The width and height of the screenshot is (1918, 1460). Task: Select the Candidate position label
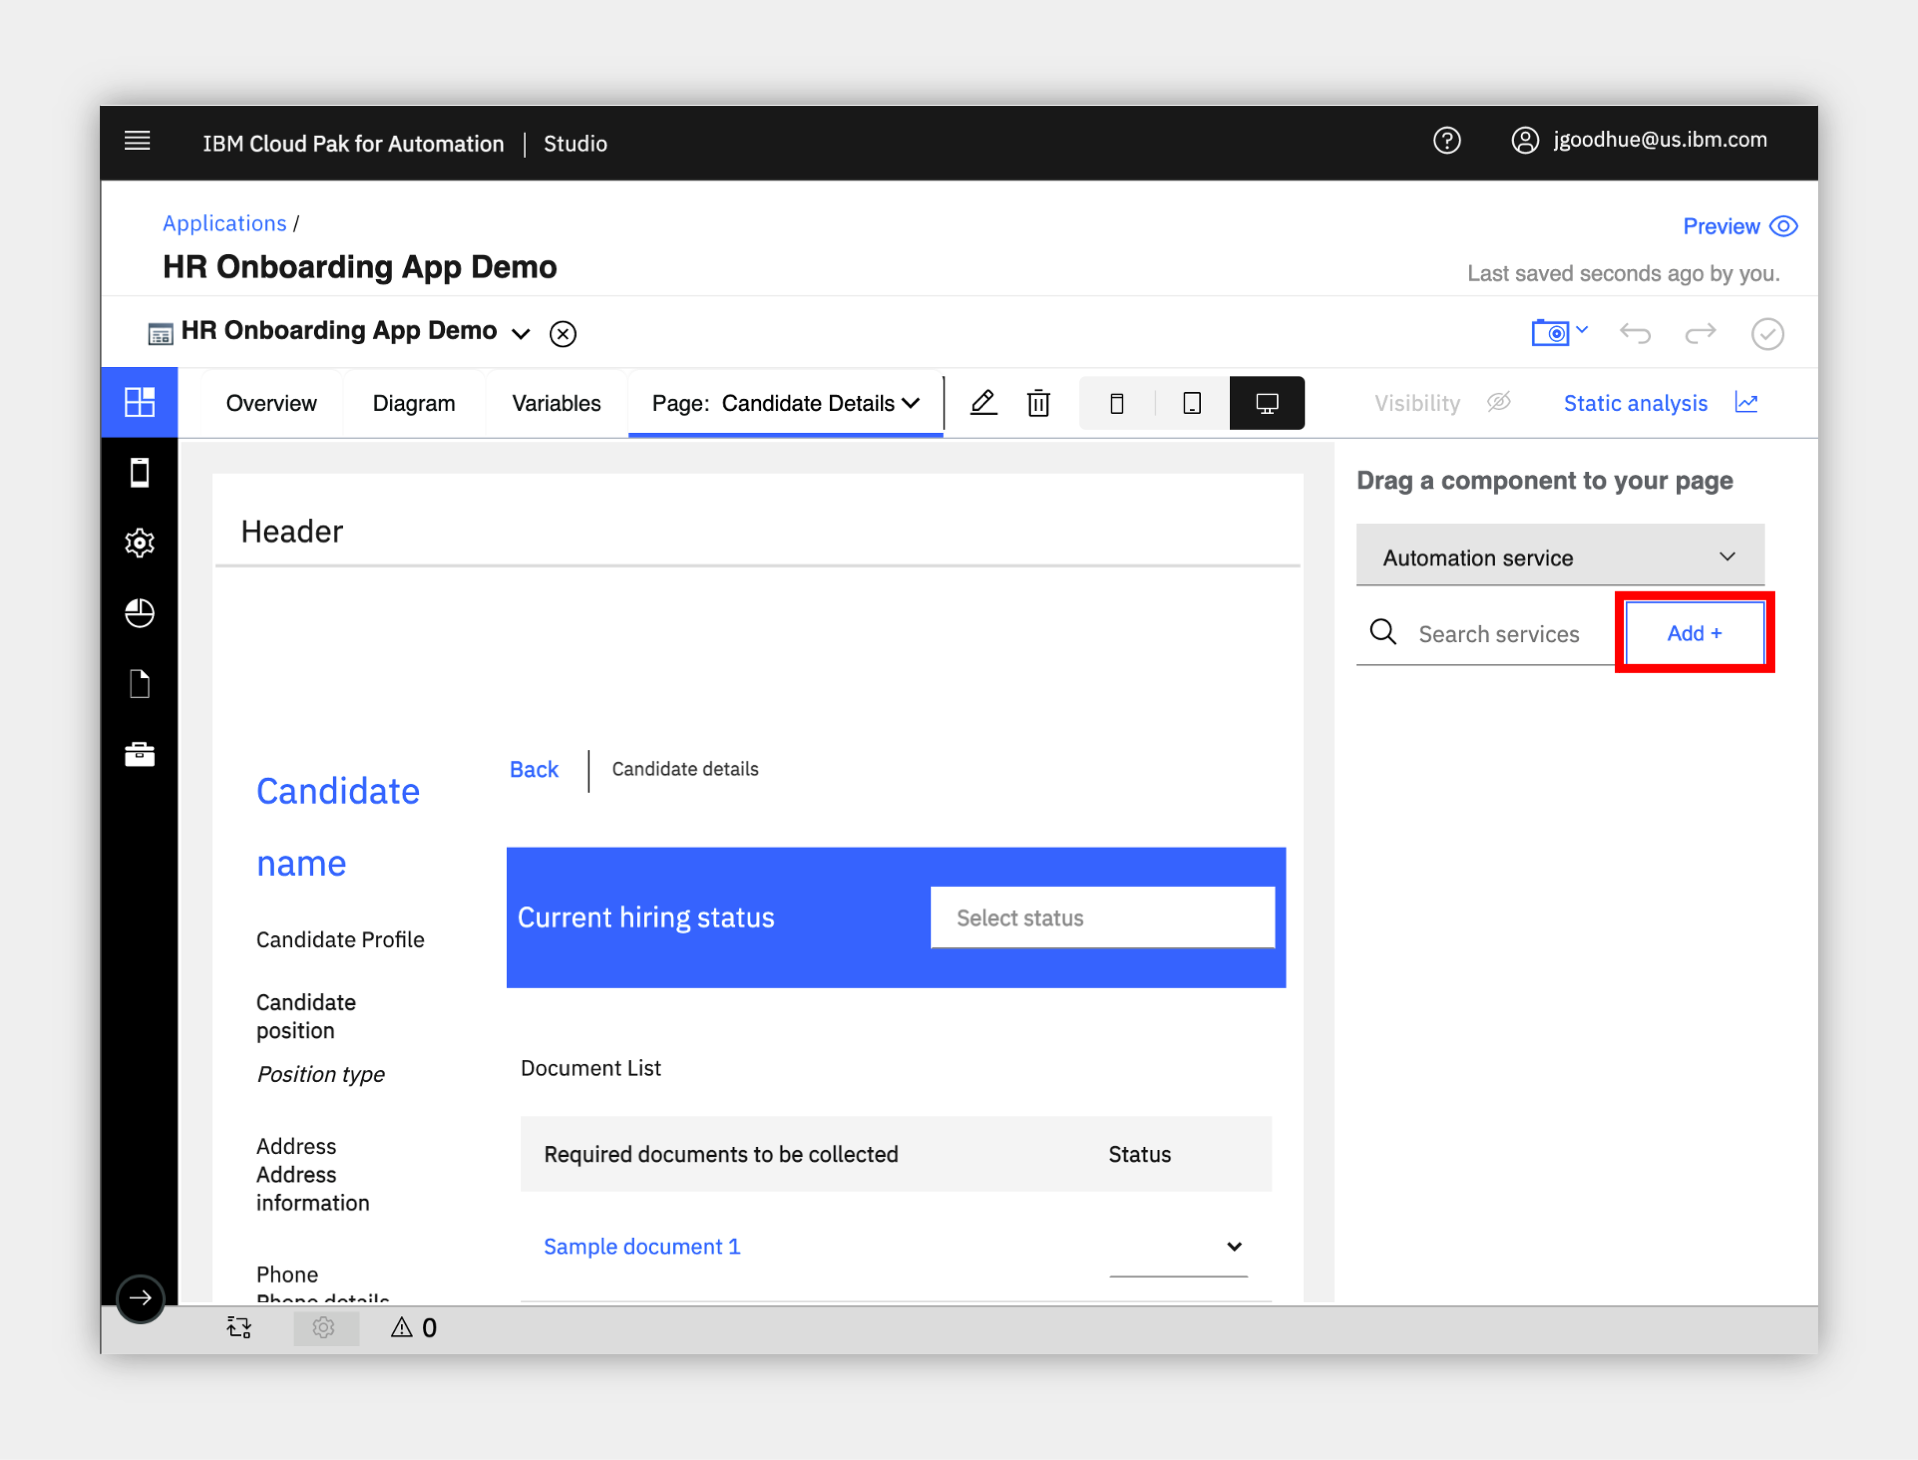[x=306, y=1016]
